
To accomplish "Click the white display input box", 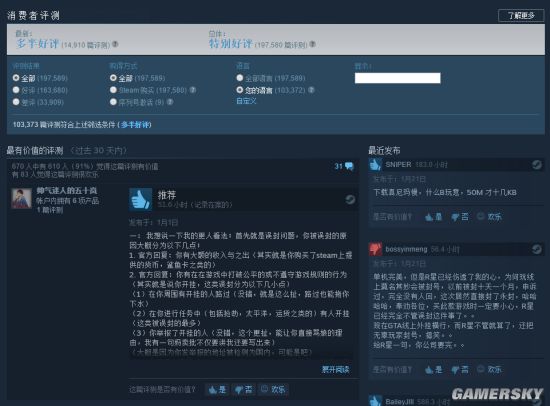I will click(397, 78).
